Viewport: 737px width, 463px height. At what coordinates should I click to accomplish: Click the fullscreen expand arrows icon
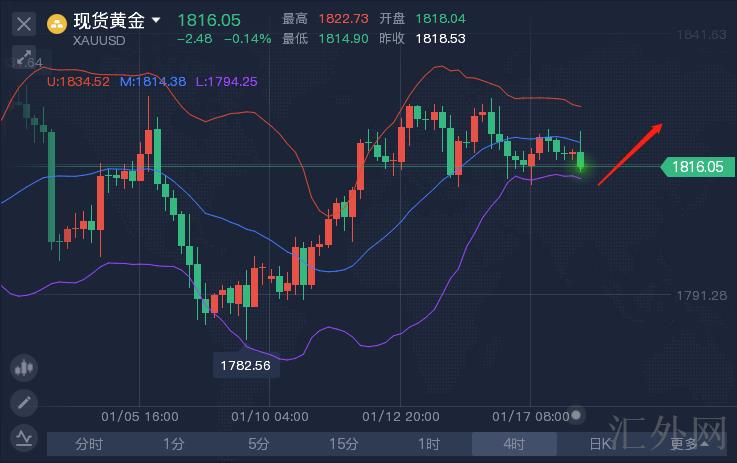pyautogui.click(x=24, y=56)
